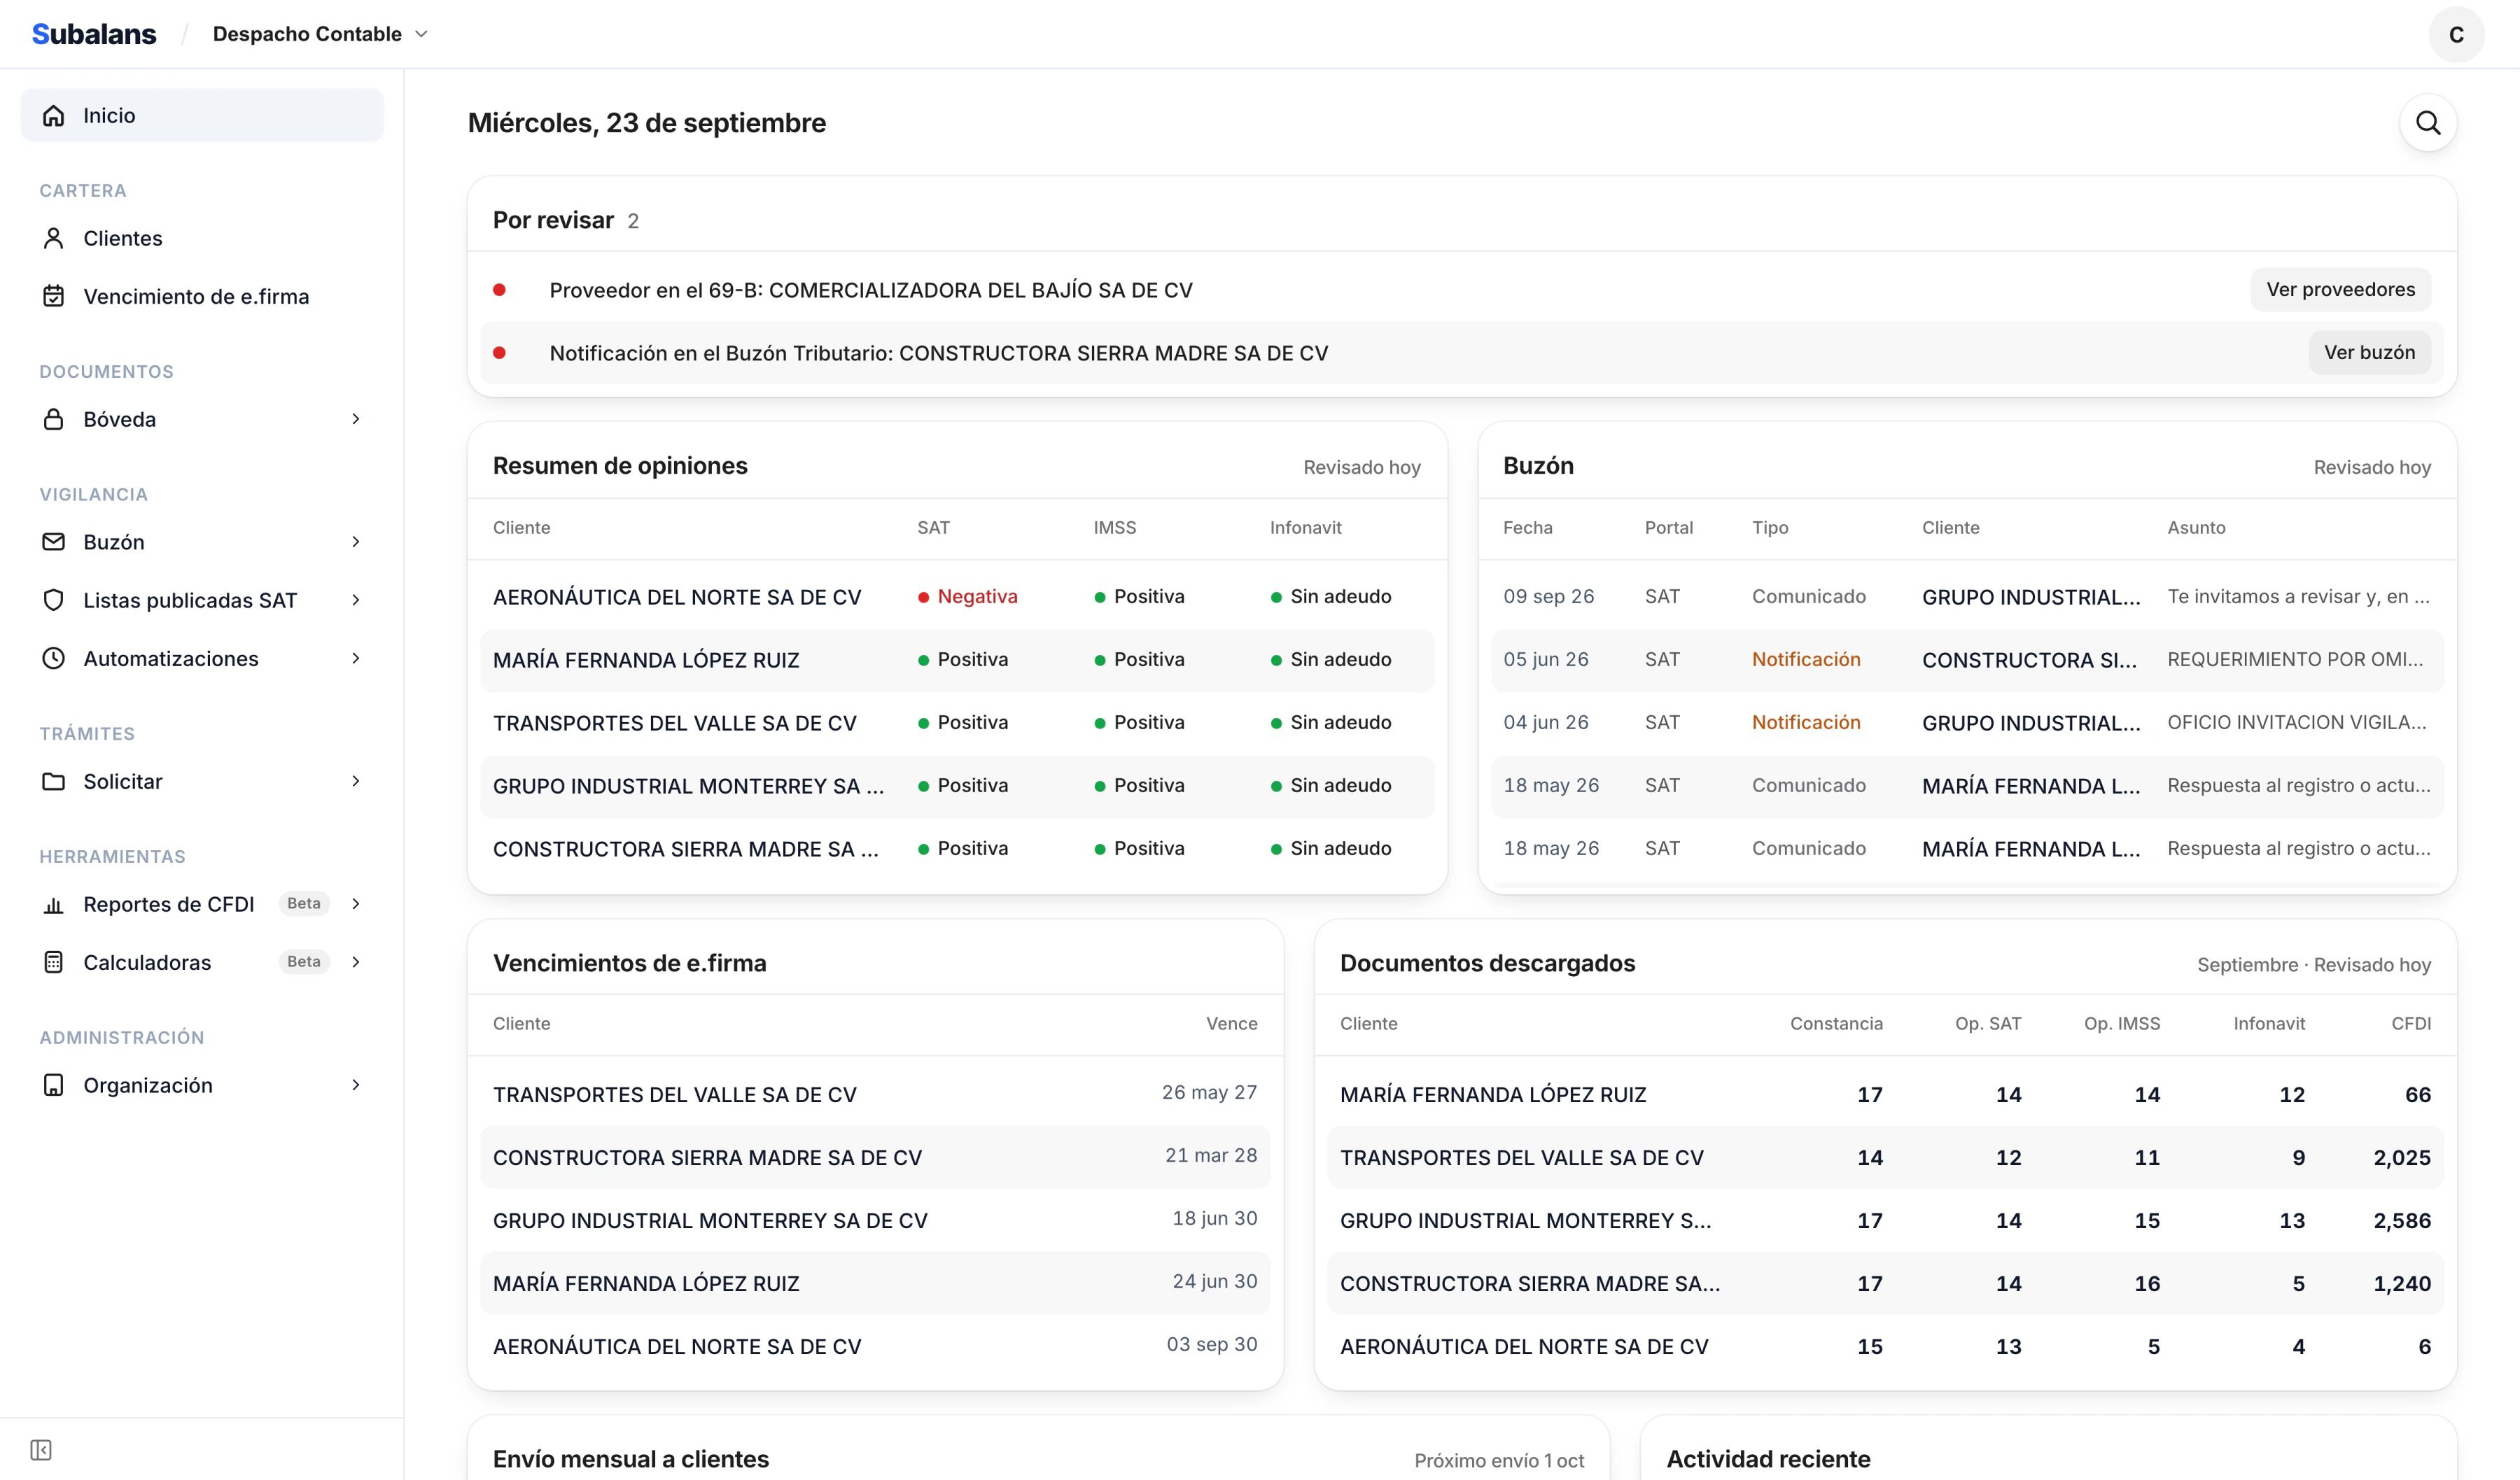Go to Clientes in the sidebar

tap(202, 238)
